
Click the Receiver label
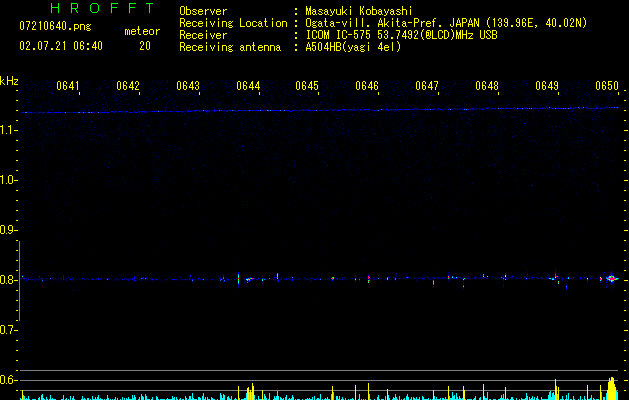pyautogui.click(x=203, y=35)
